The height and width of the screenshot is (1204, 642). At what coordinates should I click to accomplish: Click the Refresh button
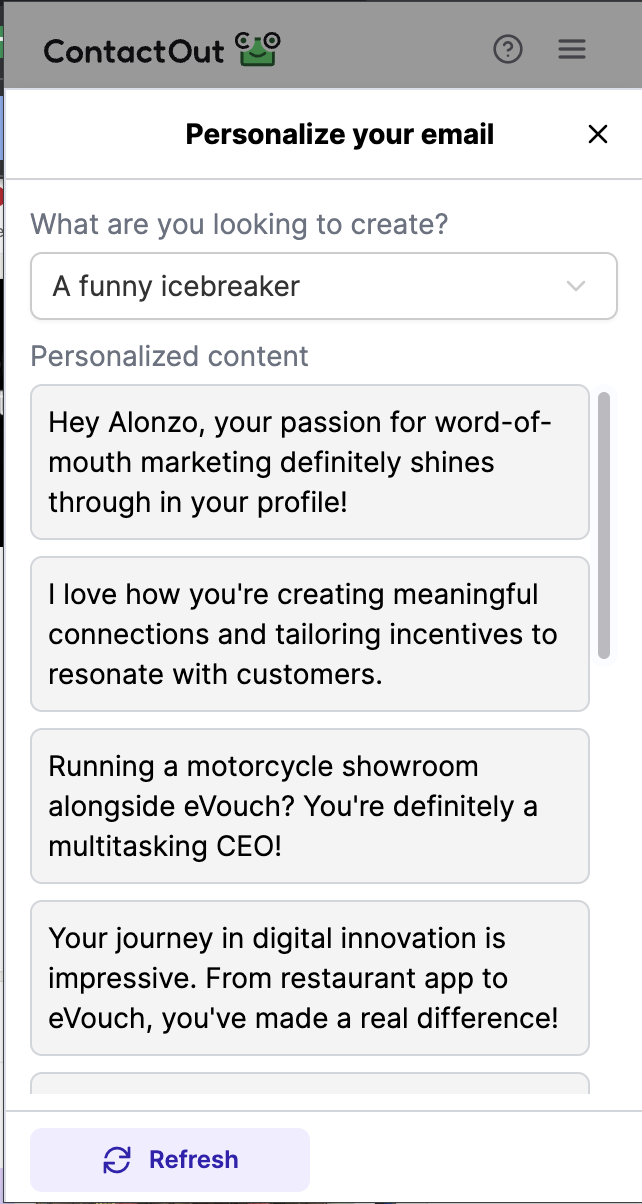(x=168, y=1159)
